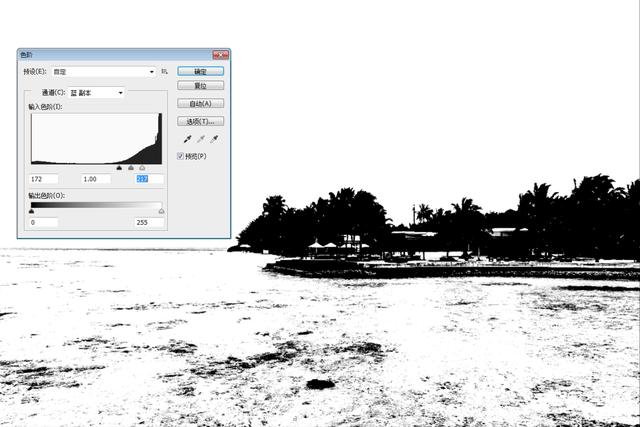Image resolution: width=640 pixels, height=427 pixels.
Task: Open the preset options menu icon
Action: point(165,72)
